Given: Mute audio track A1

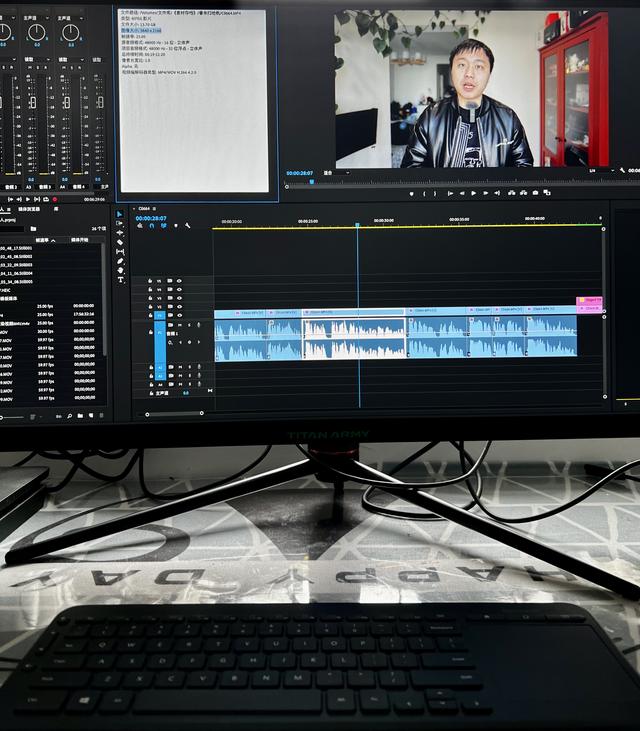Looking at the screenshot, I should click(180, 325).
